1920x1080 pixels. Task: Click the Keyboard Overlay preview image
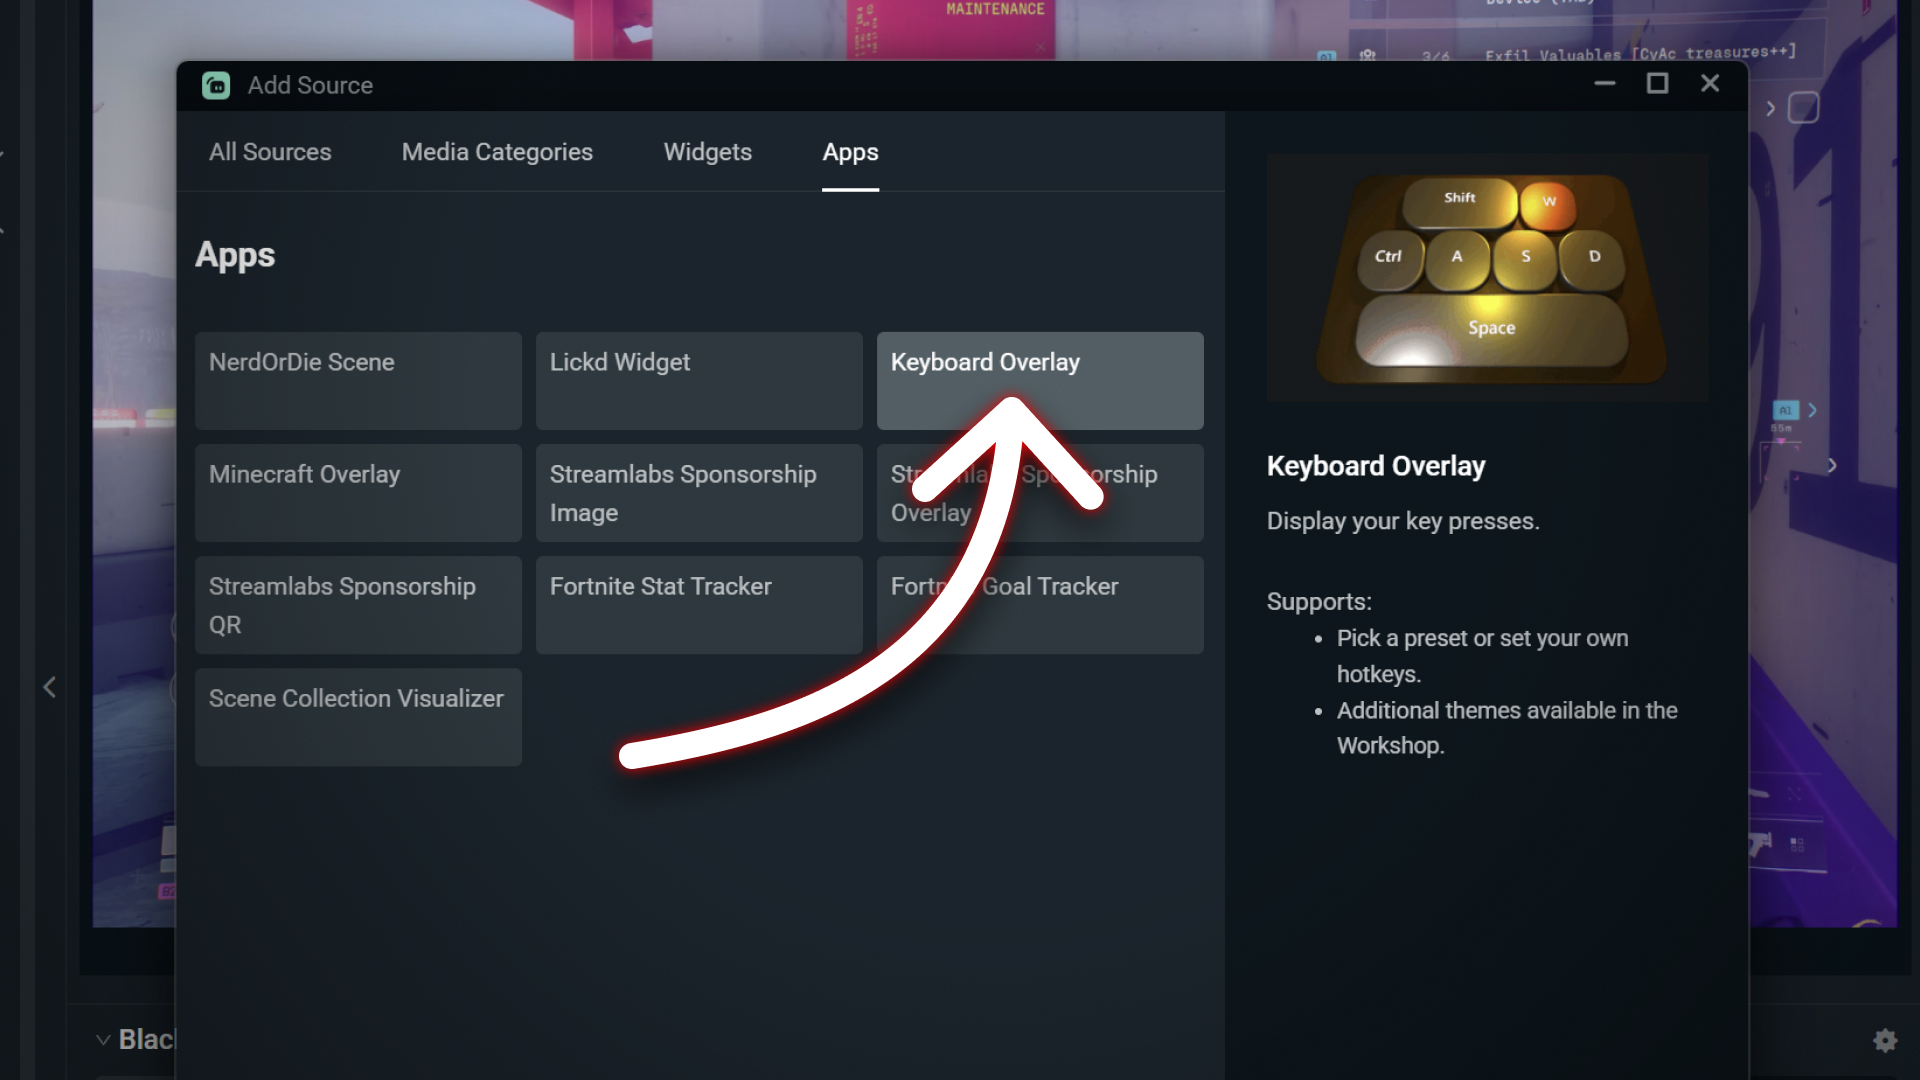(x=1487, y=278)
